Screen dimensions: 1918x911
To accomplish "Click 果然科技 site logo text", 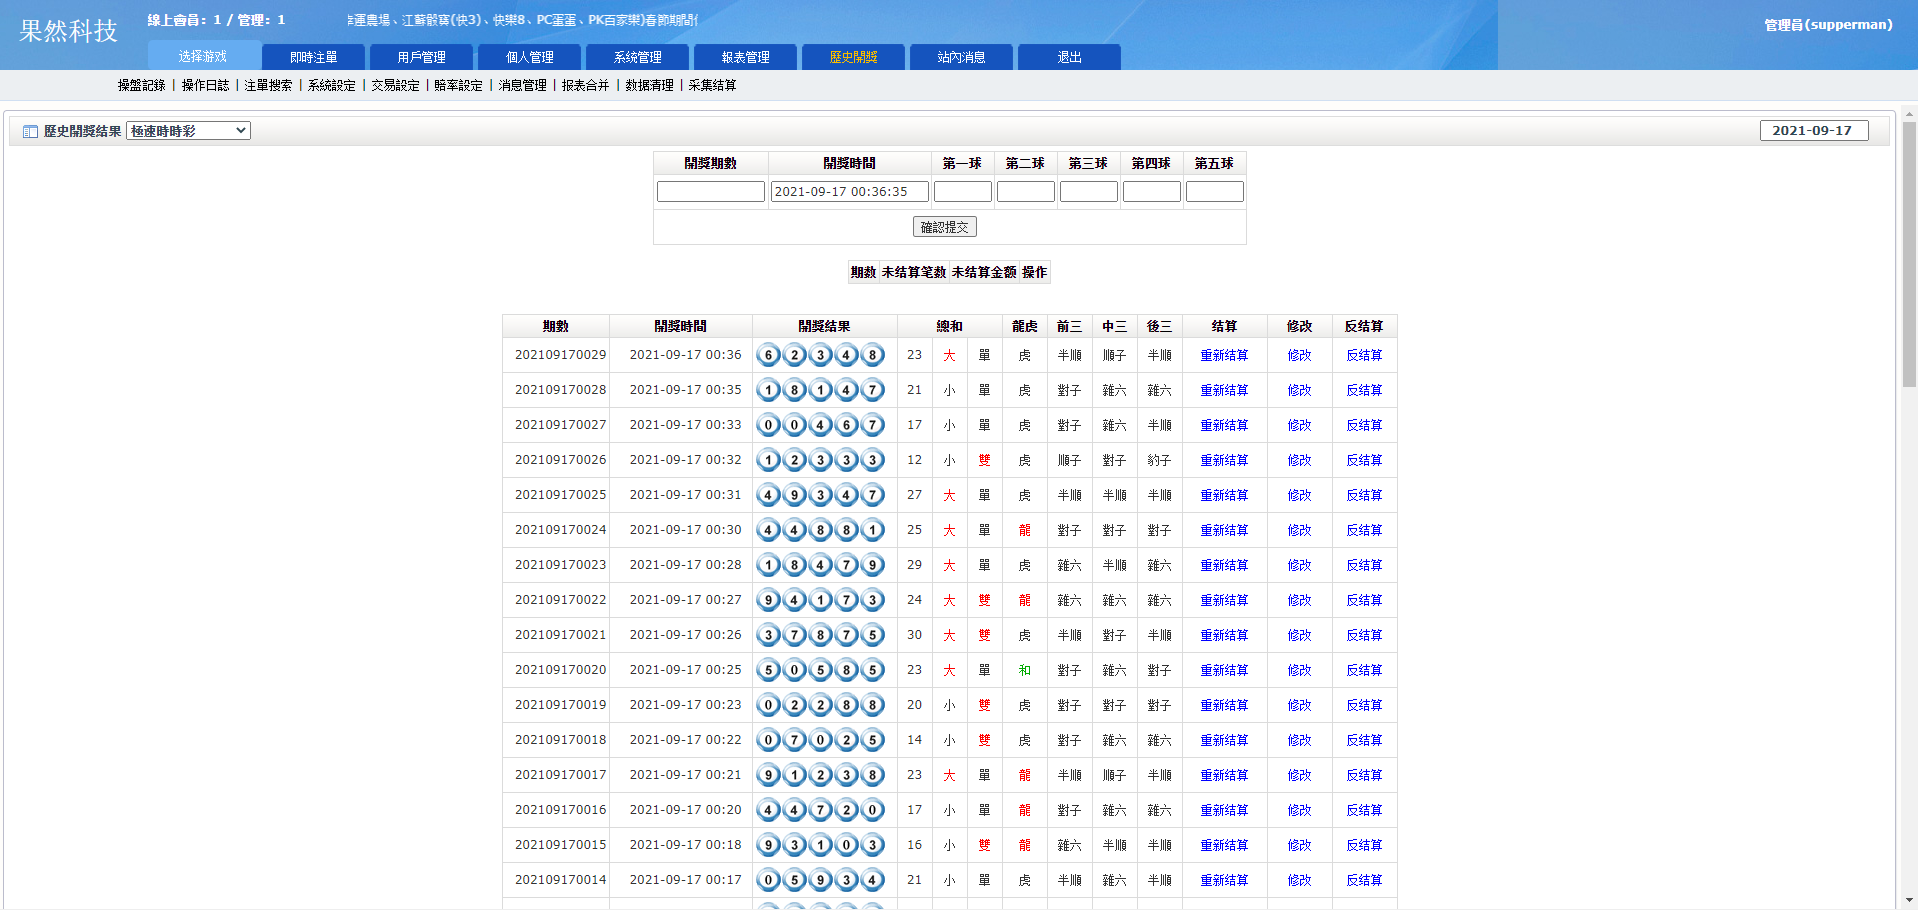I will pos(68,31).
